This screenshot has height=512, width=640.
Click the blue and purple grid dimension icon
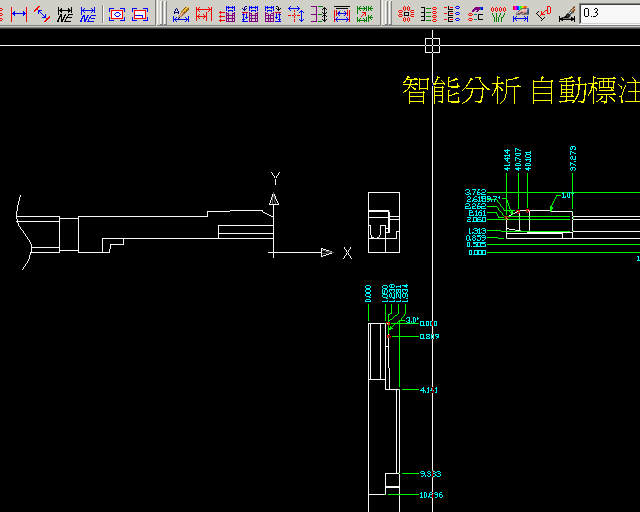pos(250,14)
